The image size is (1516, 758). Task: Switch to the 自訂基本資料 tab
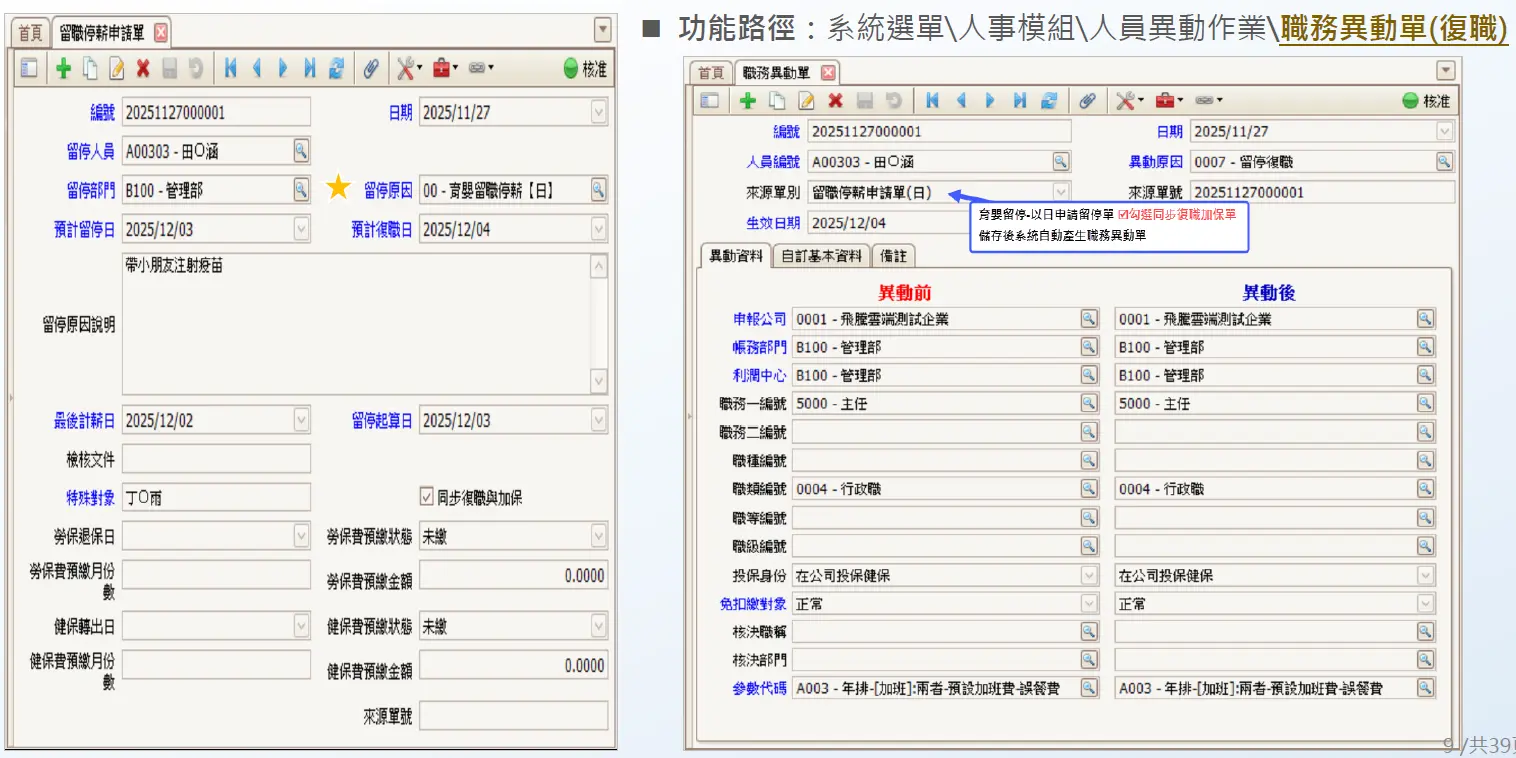click(x=821, y=256)
